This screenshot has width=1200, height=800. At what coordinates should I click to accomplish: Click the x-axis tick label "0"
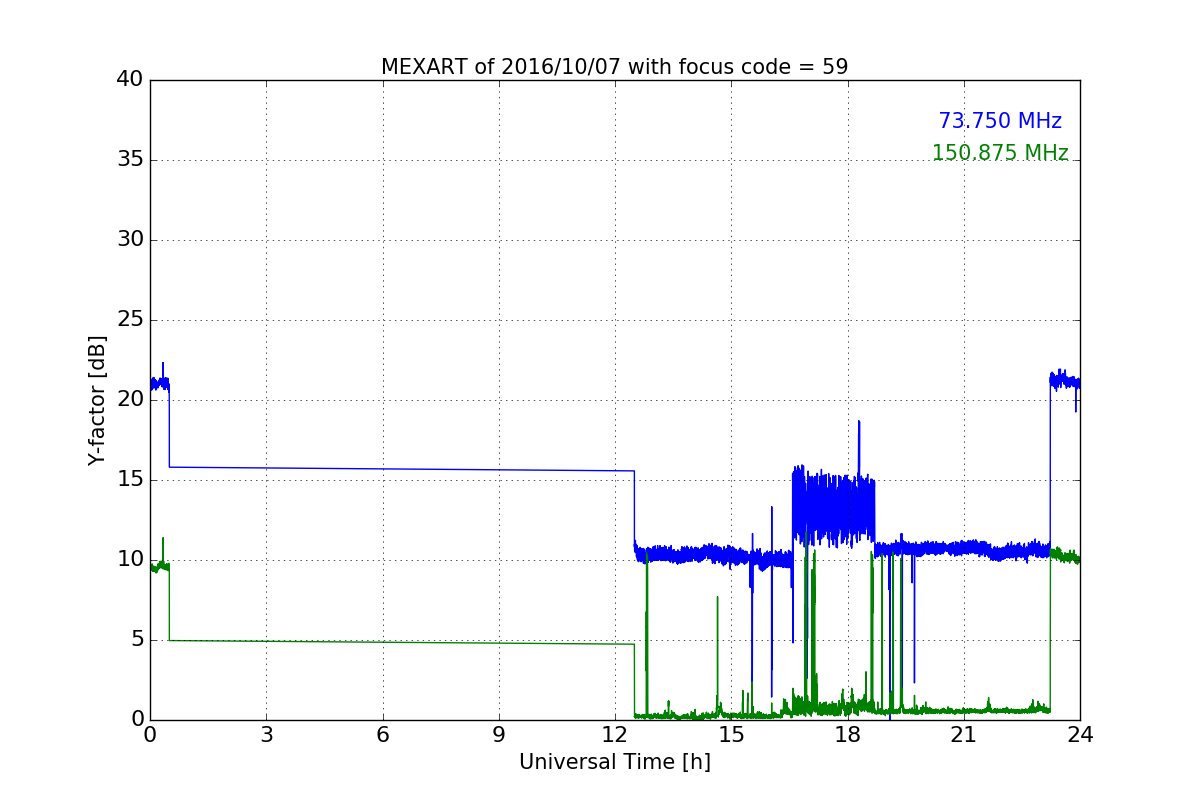(x=150, y=734)
